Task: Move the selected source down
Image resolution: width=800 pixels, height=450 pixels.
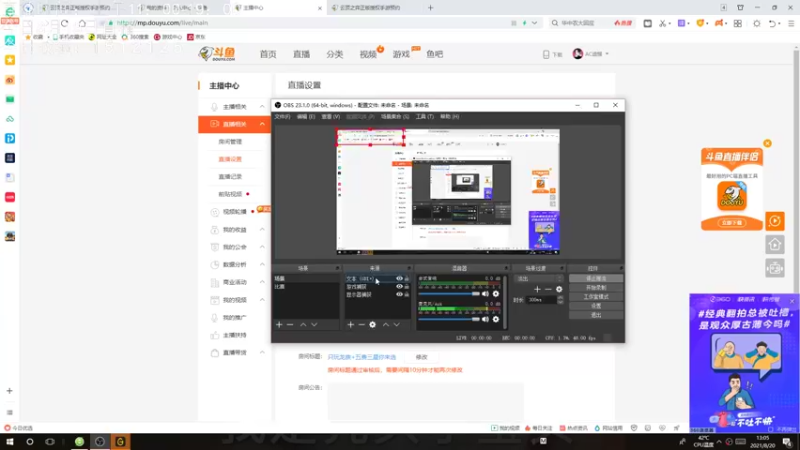Action: [x=397, y=324]
